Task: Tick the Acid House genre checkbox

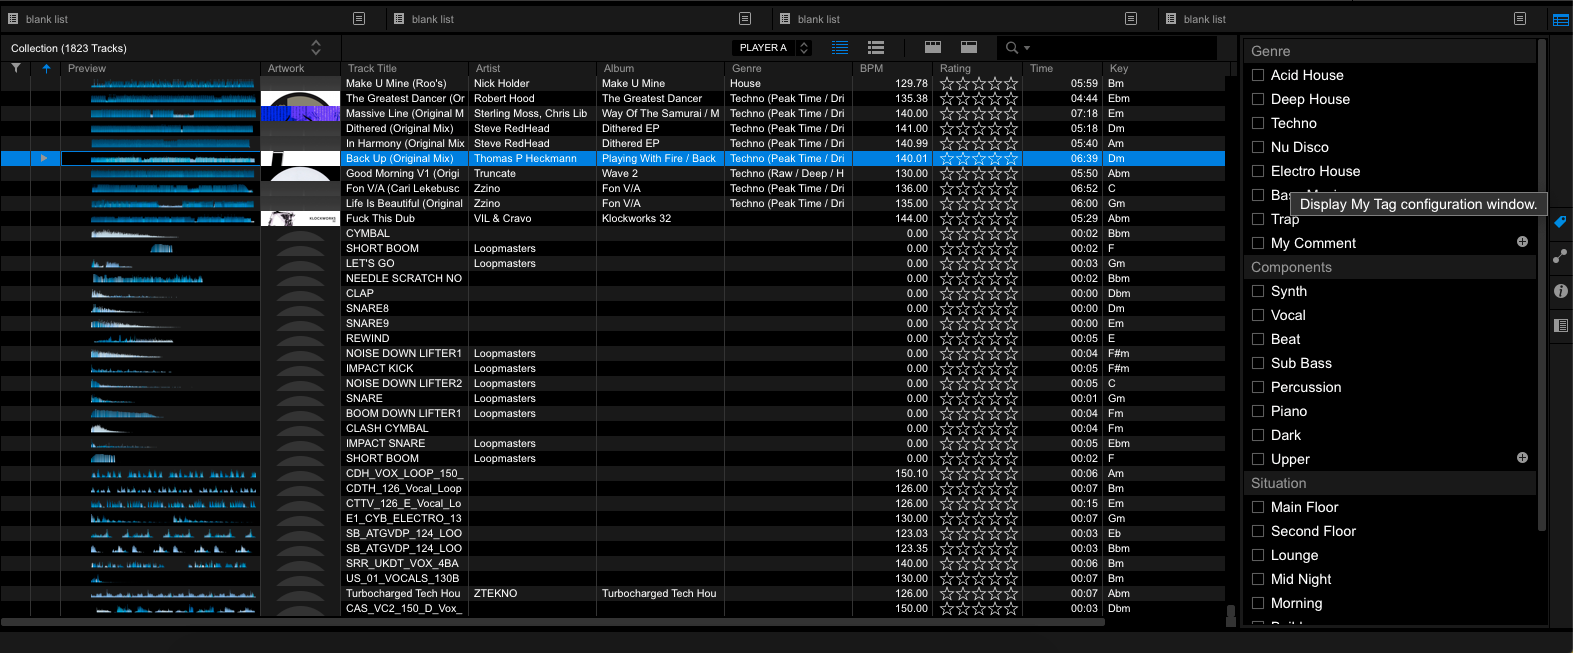Action: [x=1258, y=75]
